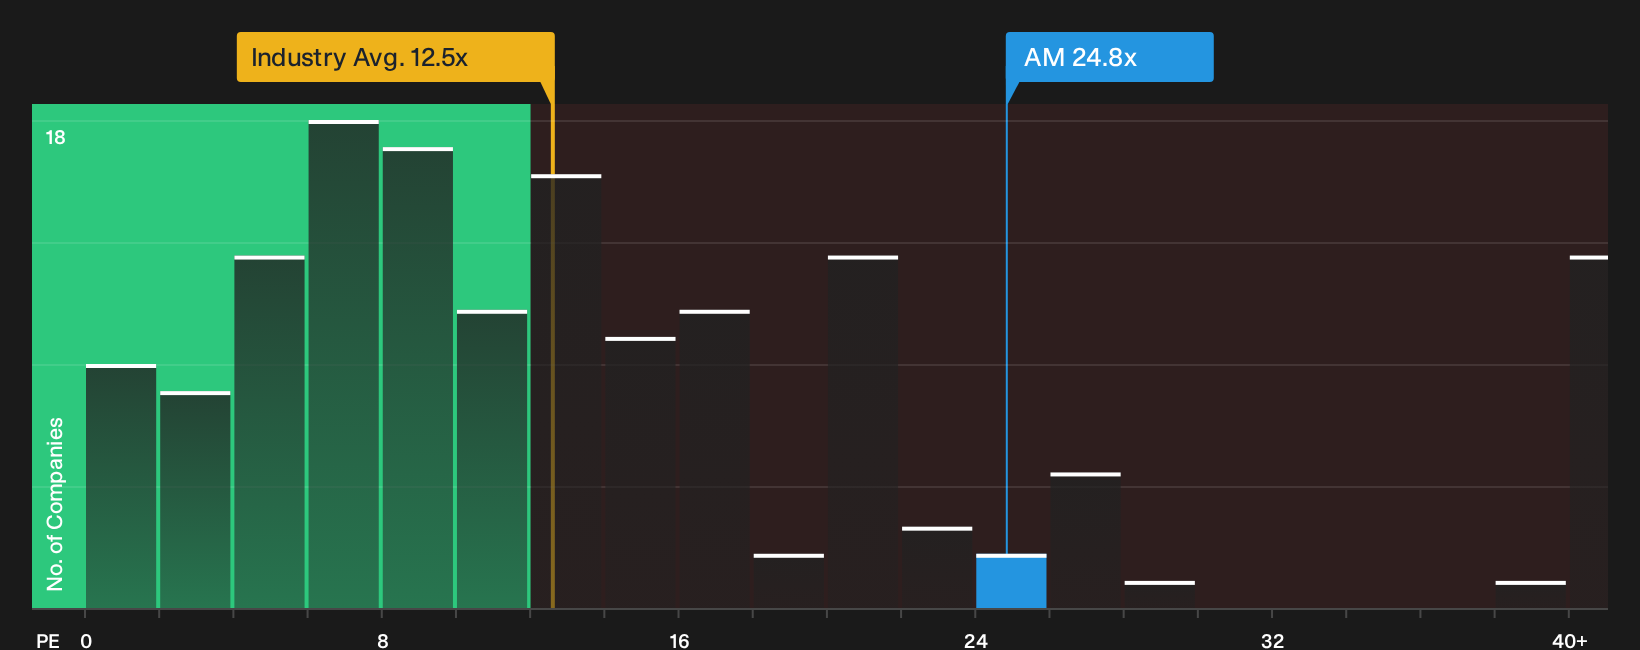
Task: Click the x-axis label 8
Action: [x=383, y=640]
